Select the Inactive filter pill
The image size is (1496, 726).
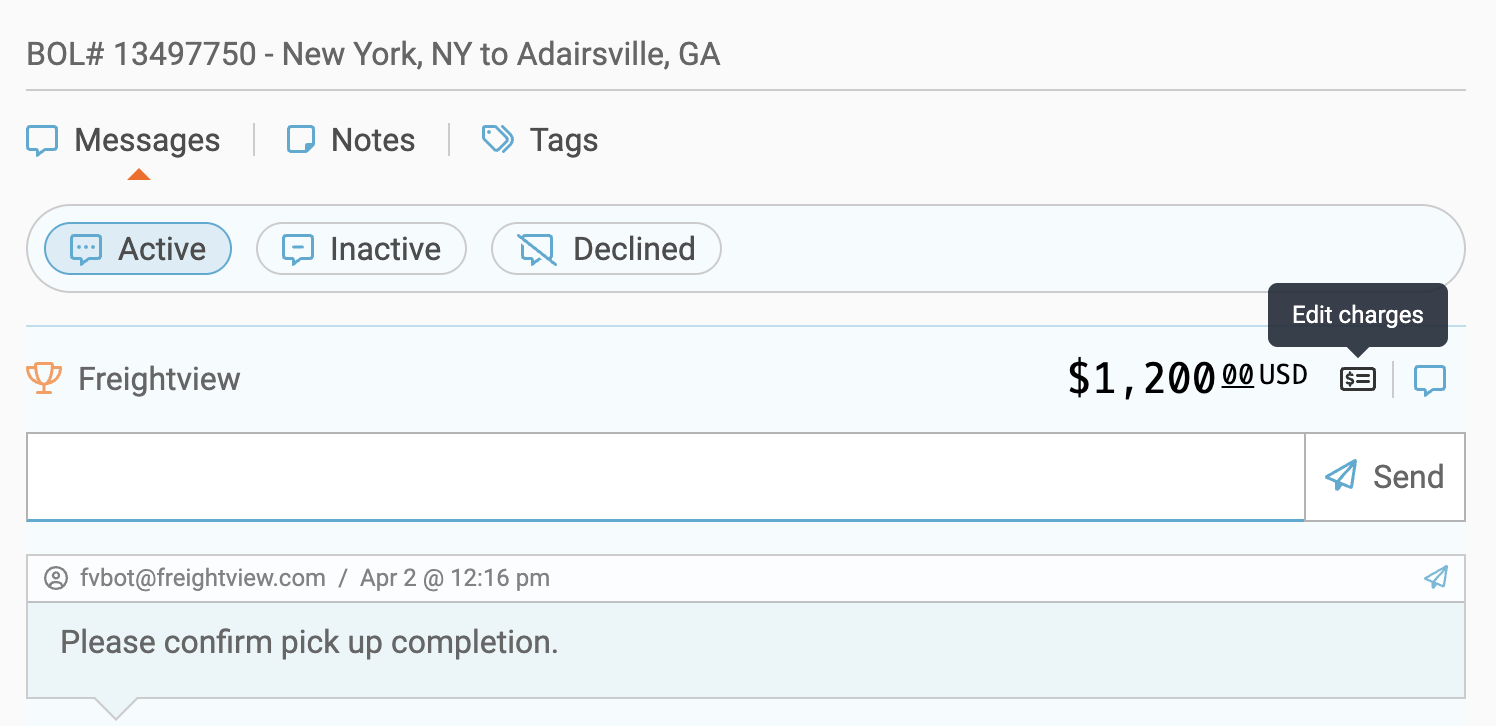pyautogui.click(x=361, y=249)
